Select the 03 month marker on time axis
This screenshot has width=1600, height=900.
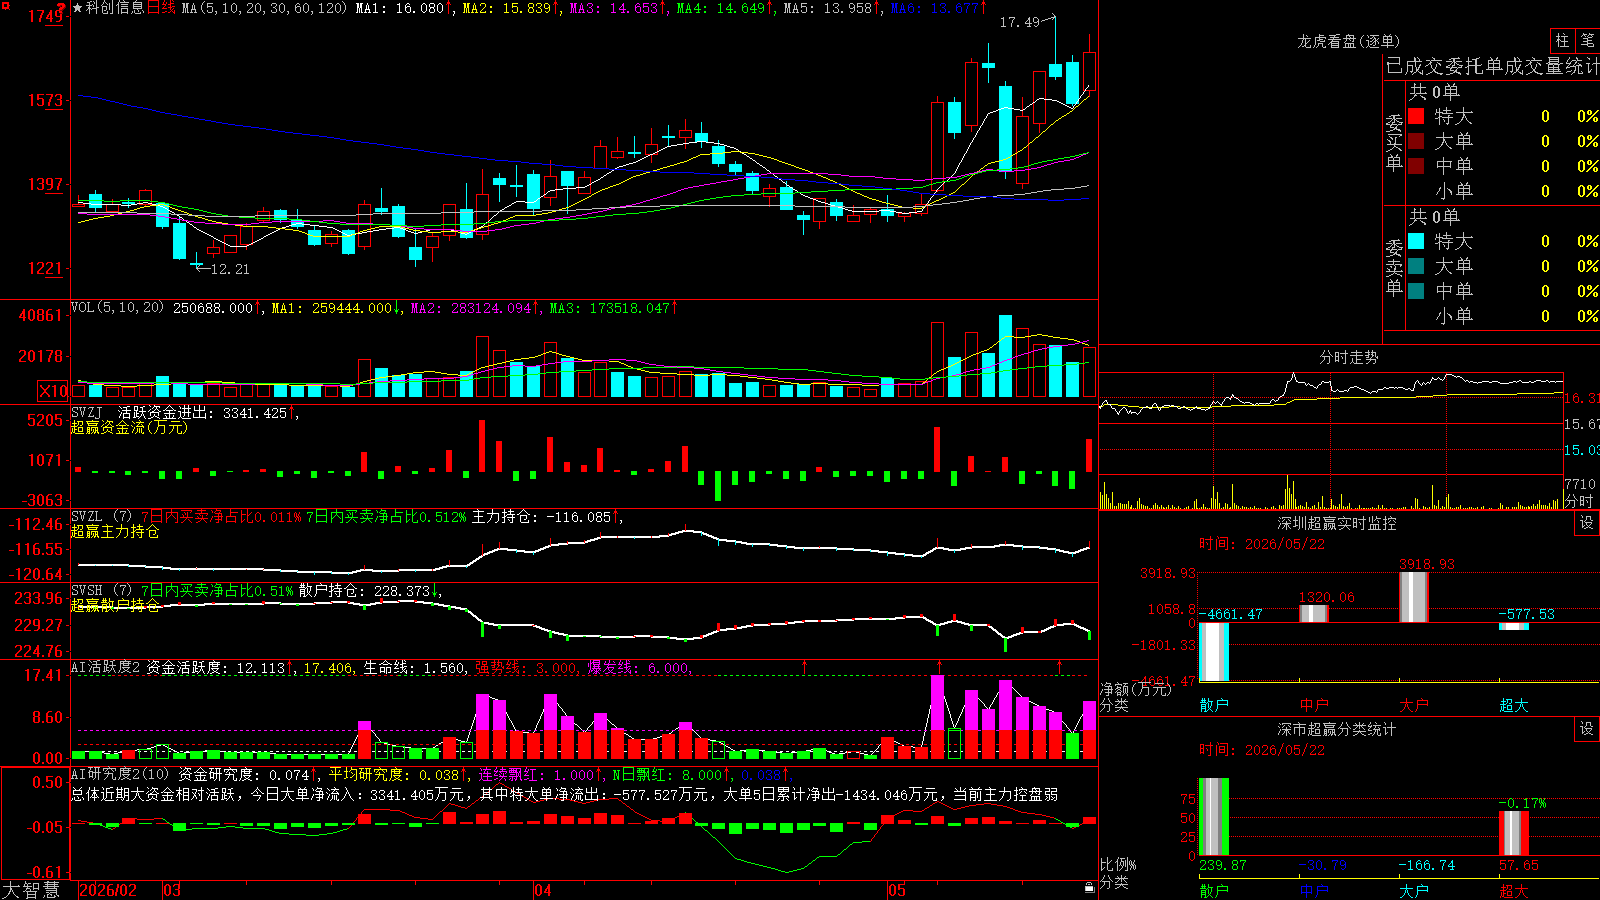[172, 890]
